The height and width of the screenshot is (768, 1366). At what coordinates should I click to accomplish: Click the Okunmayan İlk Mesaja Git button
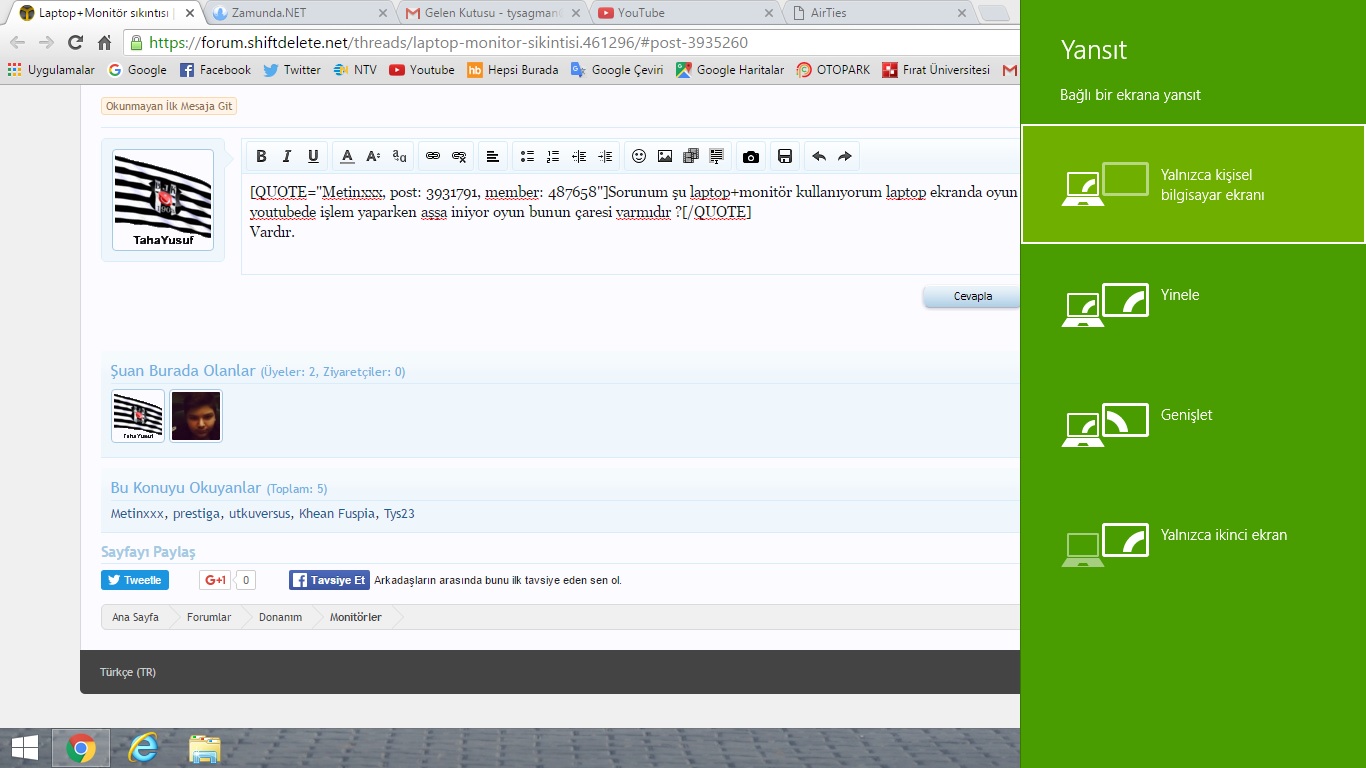(169, 107)
